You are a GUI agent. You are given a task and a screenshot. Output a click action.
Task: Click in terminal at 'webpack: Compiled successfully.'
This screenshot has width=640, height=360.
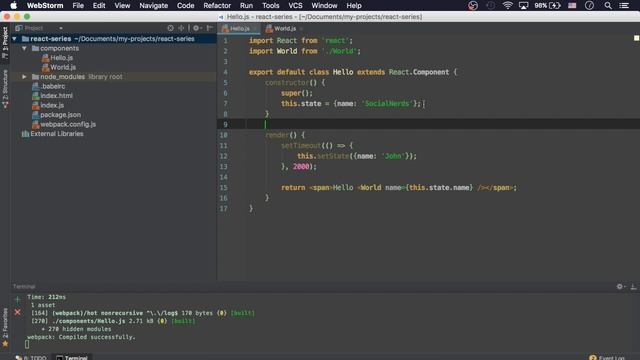pos(81,337)
